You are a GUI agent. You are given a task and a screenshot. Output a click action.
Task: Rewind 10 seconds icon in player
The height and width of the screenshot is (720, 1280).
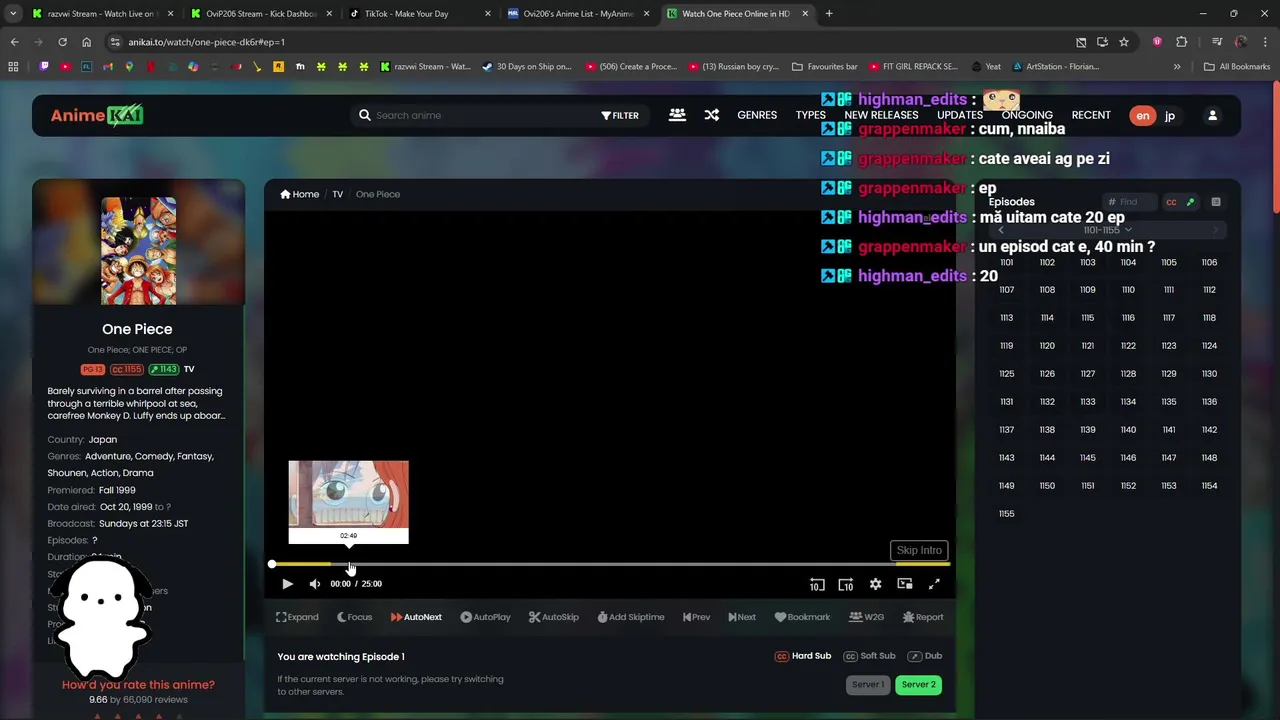tap(817, 585)
